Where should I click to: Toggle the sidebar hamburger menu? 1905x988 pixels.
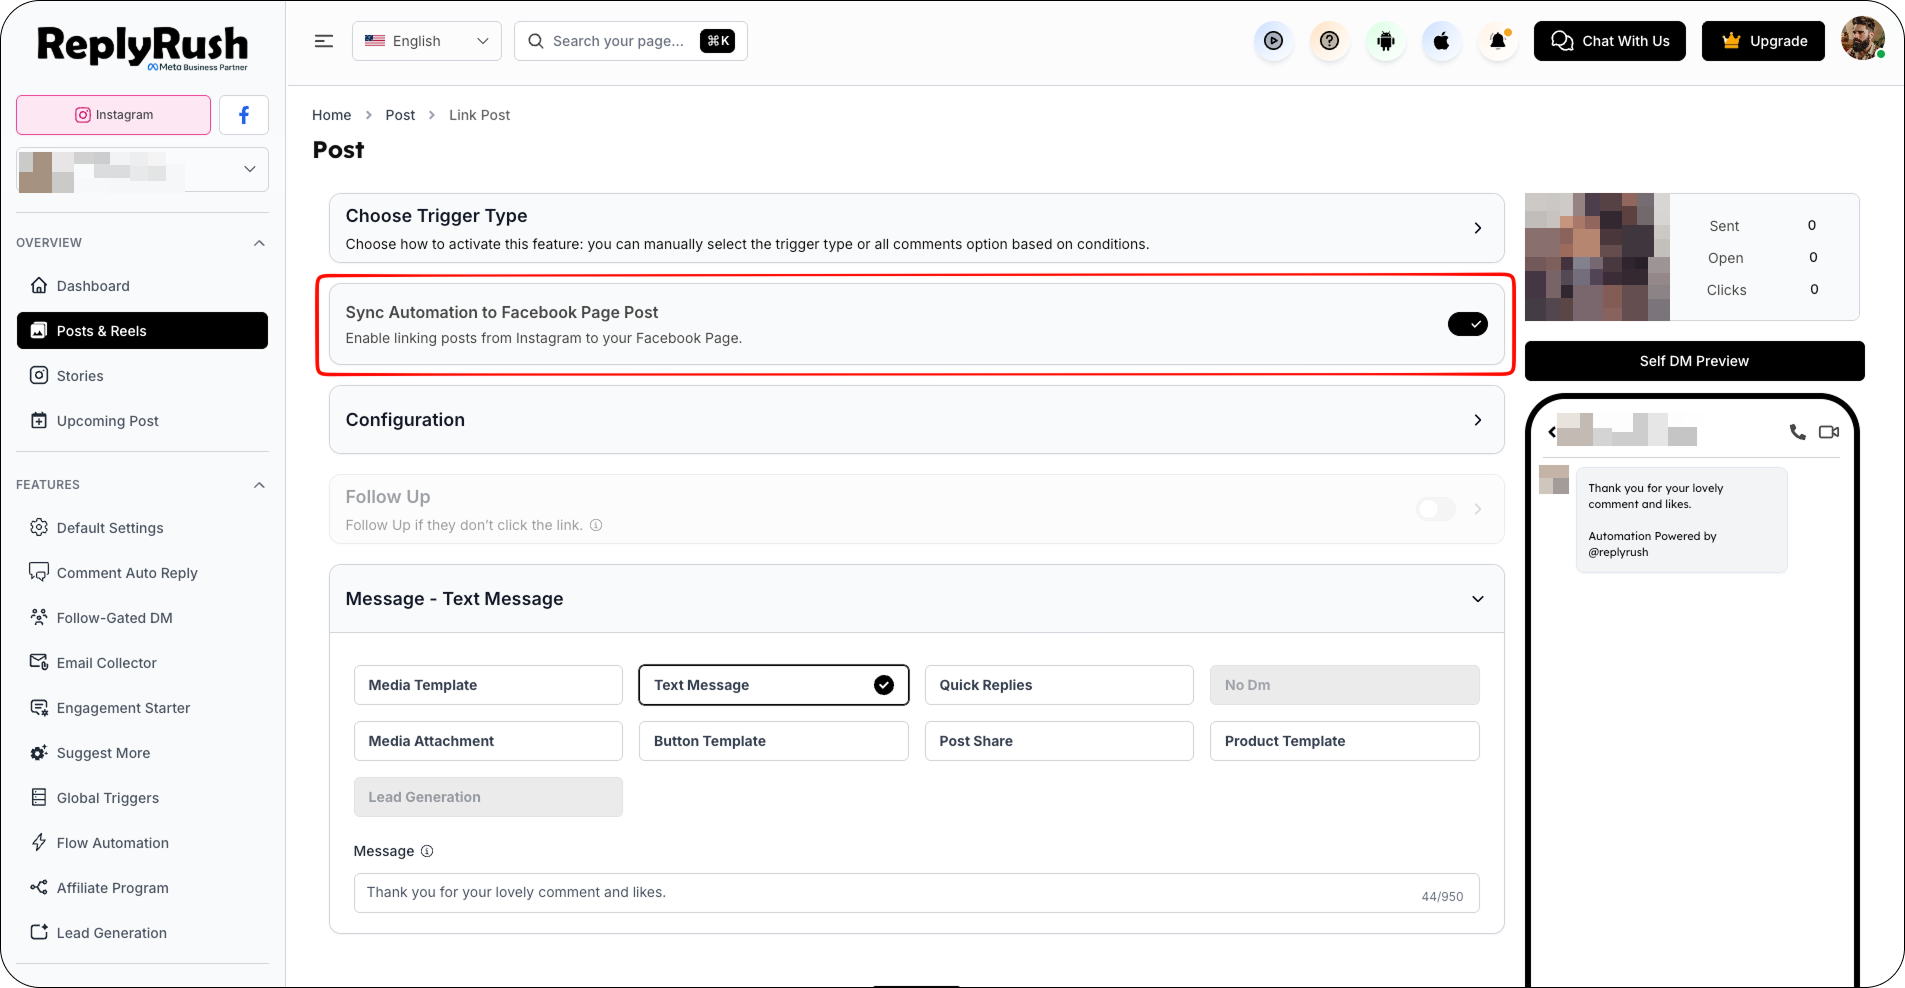click(324, 41)
